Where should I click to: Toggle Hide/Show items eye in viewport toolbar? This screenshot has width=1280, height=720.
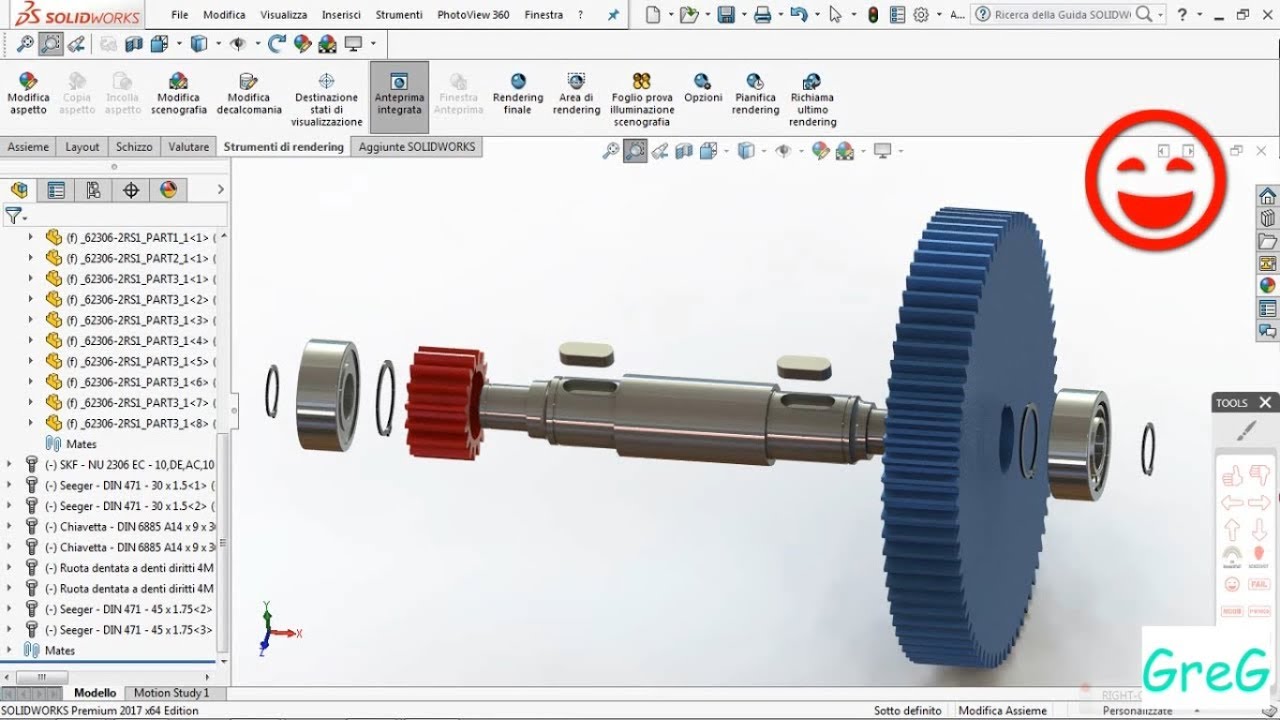(x=783, y=151)
